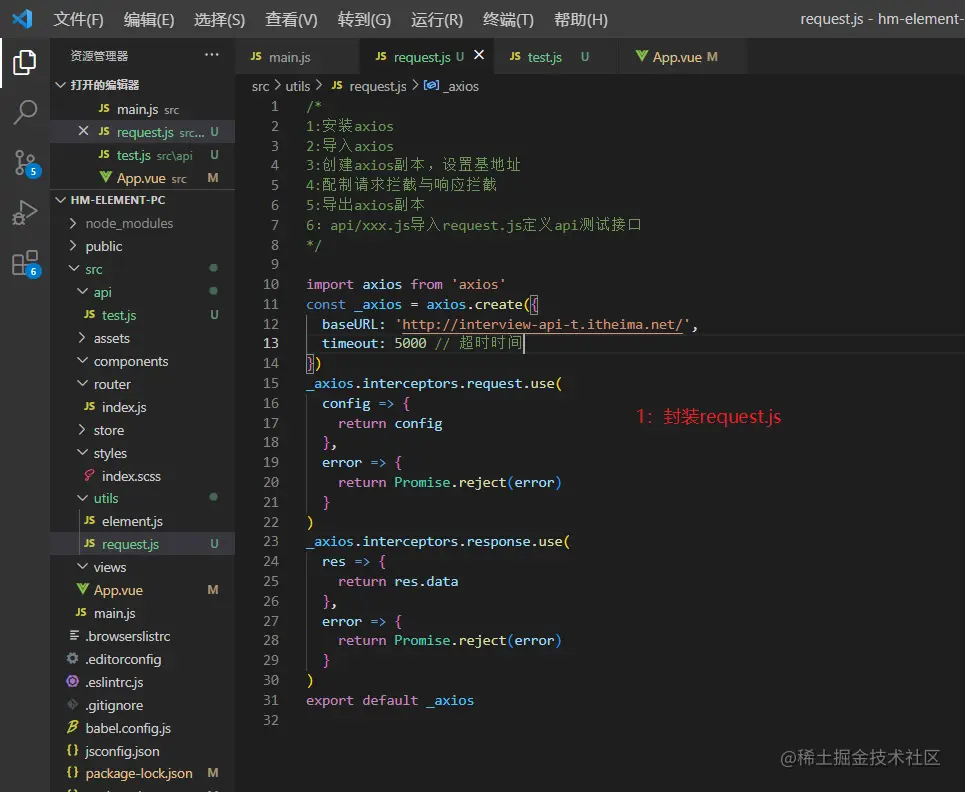Click the VS Code logo icon
Image resolution: width=965 pixels, height=792 pixels.
(22, 19)
